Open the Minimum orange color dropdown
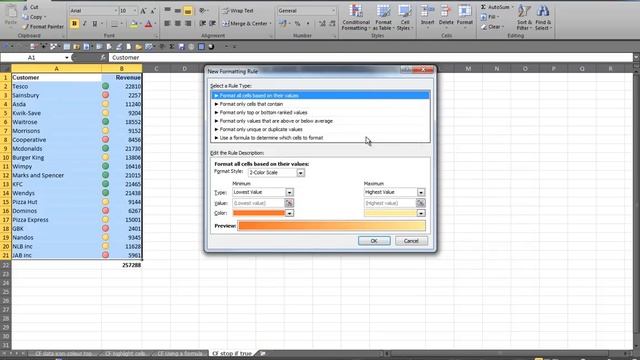This screenshot has height=360, width=640. (289, 213)
